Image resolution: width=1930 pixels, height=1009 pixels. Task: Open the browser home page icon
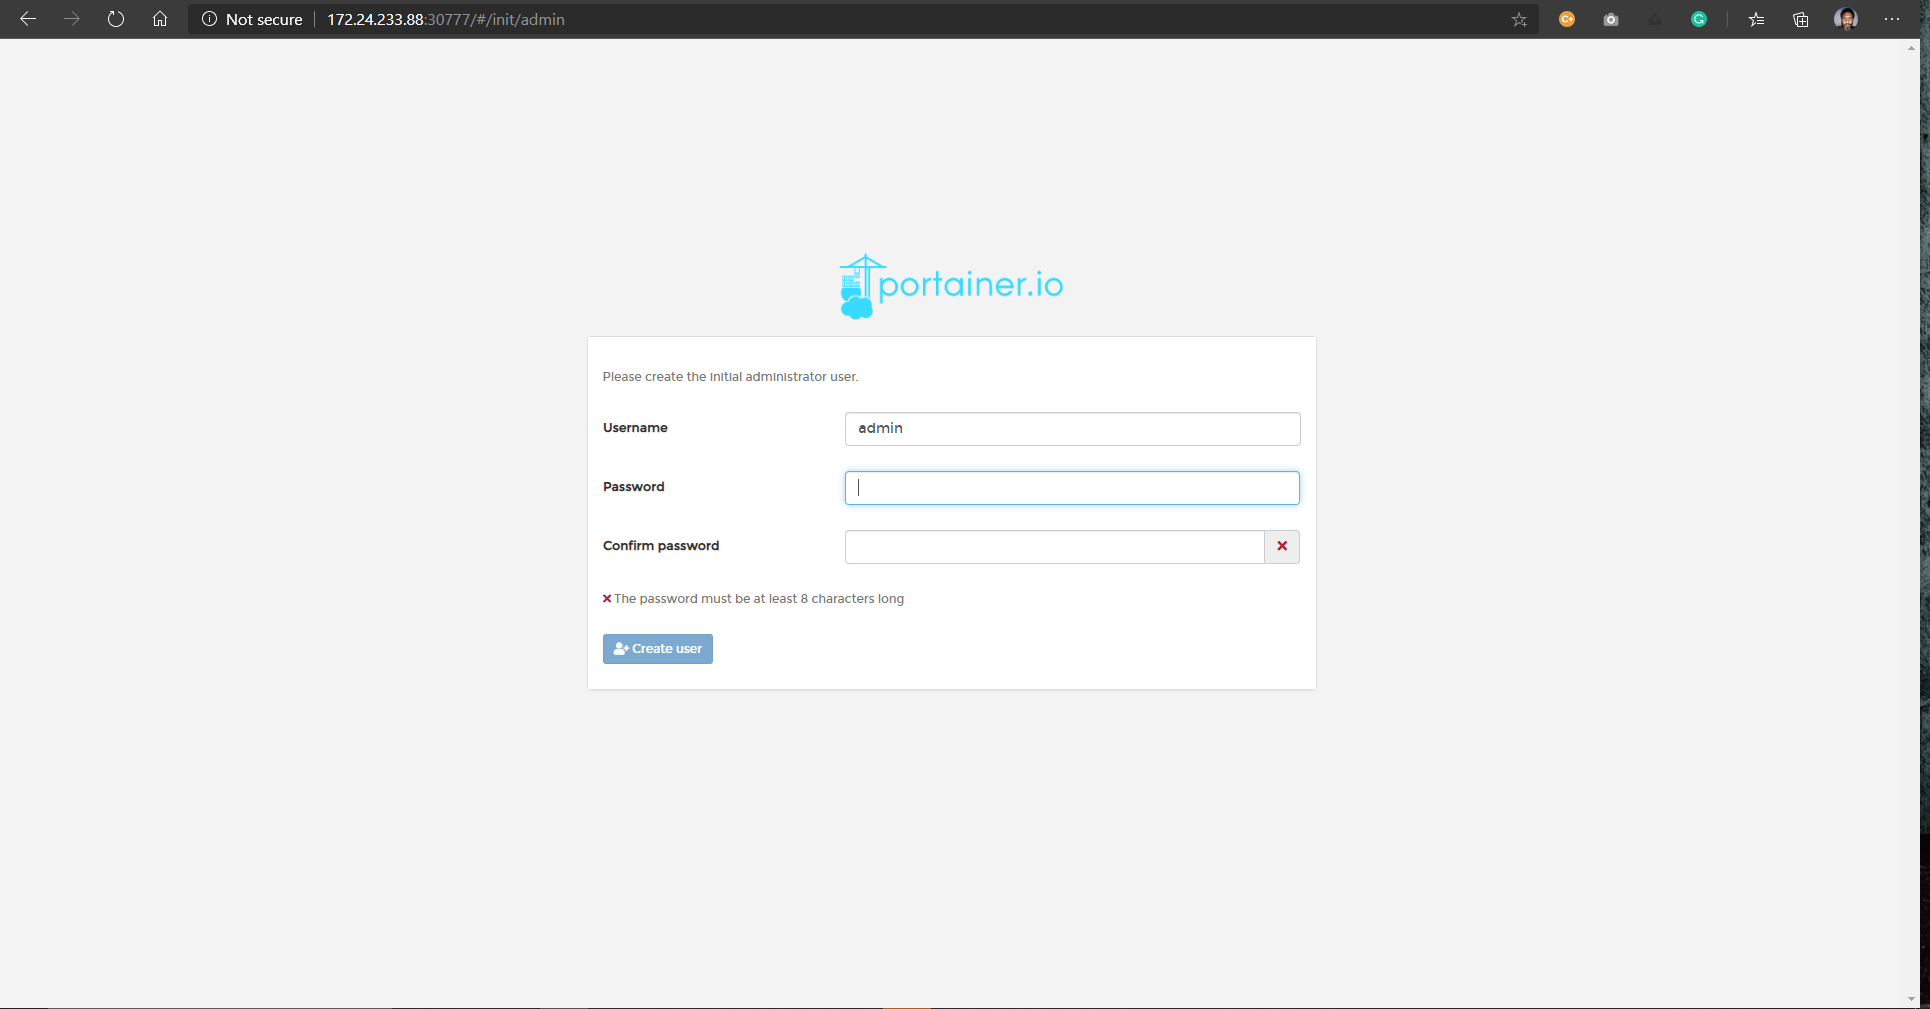tap(160, 19)
